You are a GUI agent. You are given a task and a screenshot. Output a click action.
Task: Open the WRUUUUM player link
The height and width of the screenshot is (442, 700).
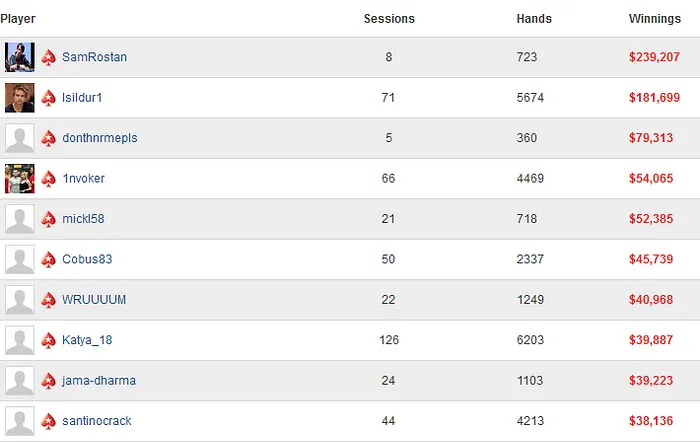click(94, 300)
